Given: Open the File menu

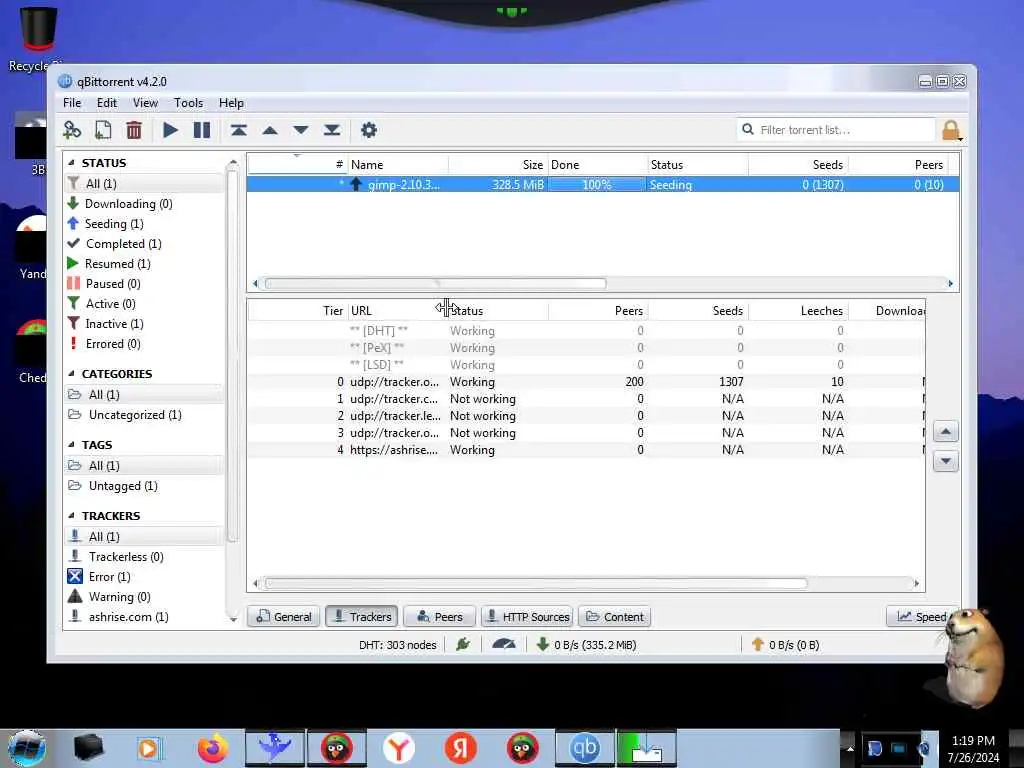Looking at the screenshot, I should (72, 103).
